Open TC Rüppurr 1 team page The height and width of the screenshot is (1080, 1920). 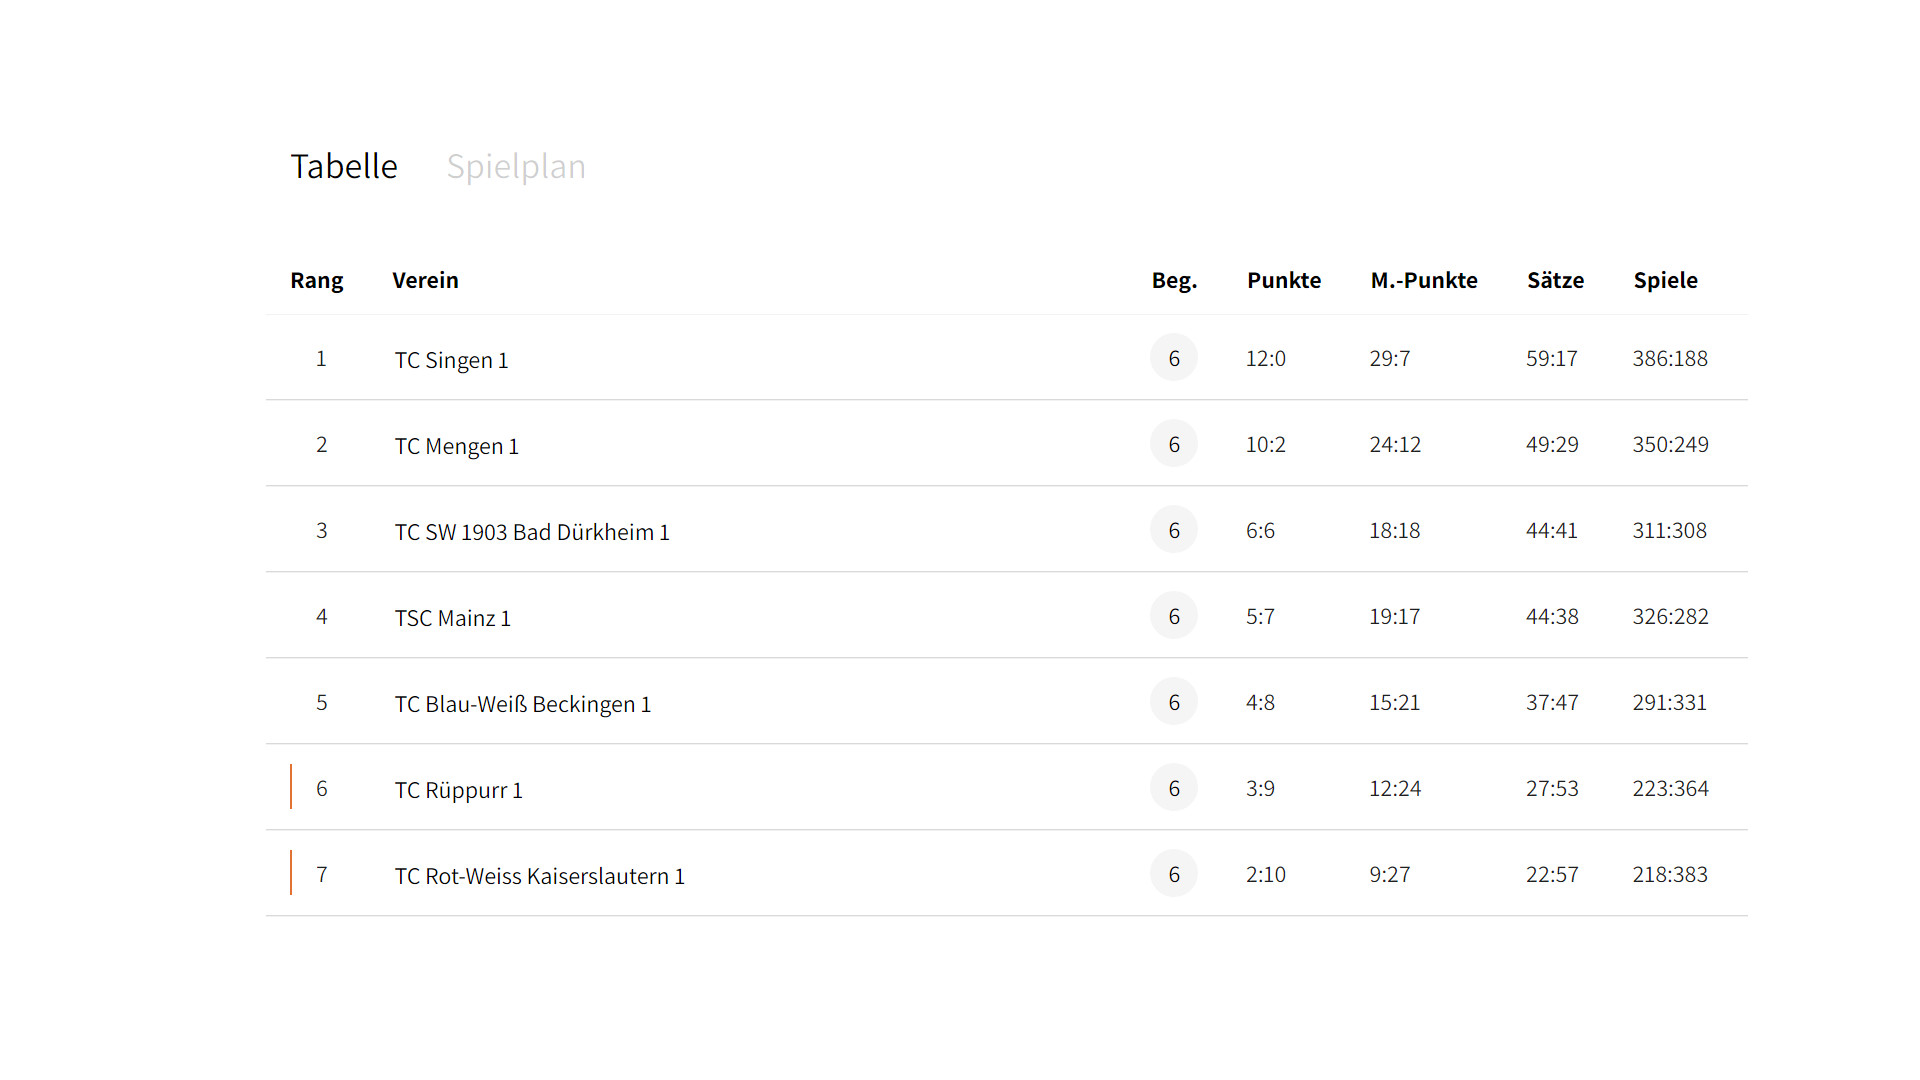tap(458, 790)
